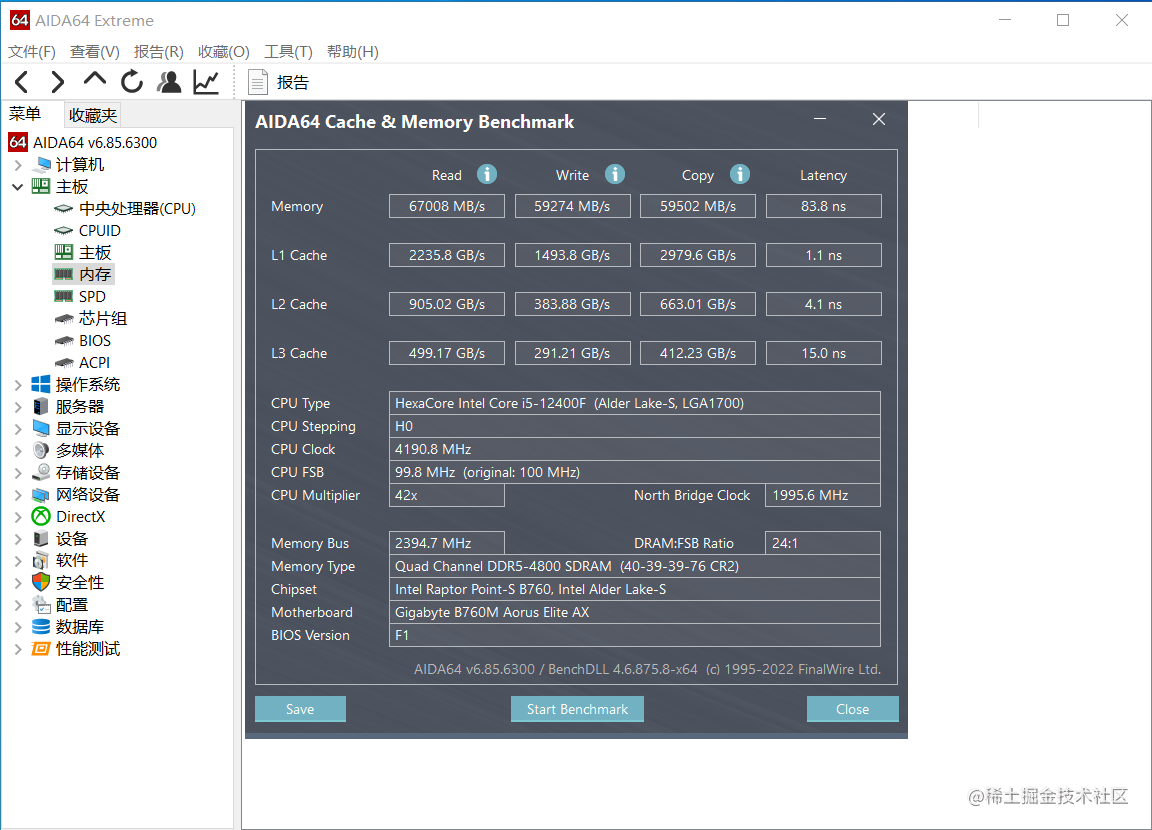Screen dimensions: 1152x830
Task: Switch to the 菜单 tab
Action: (25, 114)
